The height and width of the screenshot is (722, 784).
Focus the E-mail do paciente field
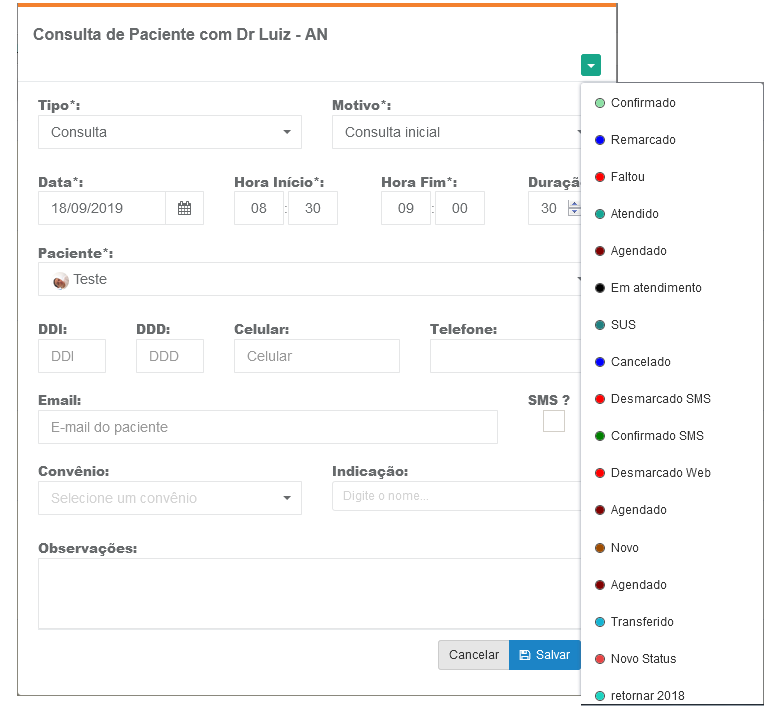(267, 427)
